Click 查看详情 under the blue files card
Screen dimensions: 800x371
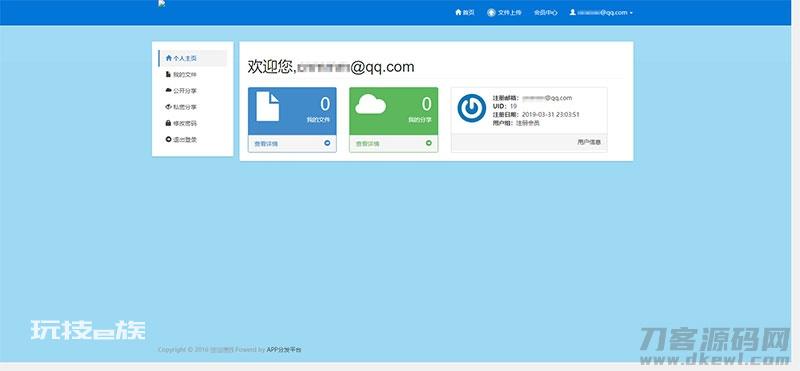pyautogui.click(x=266, y=144)
